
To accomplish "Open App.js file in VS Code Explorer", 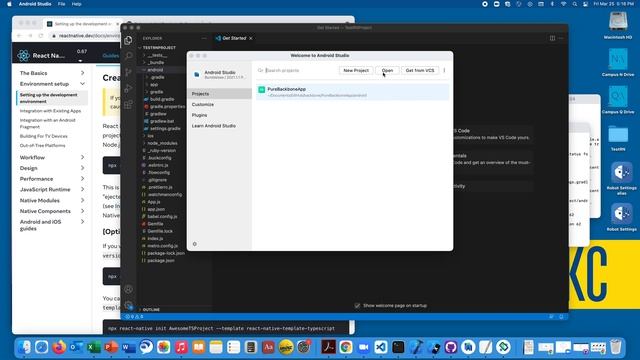I will [153, 202].
